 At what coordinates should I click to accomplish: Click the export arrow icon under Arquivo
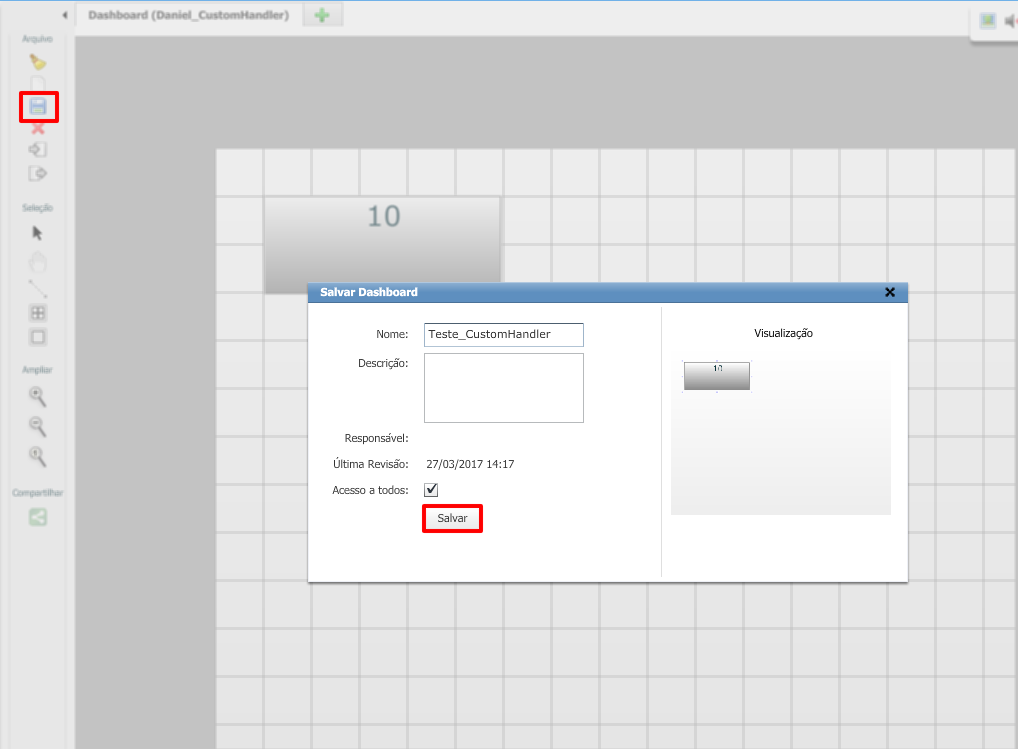38,173
